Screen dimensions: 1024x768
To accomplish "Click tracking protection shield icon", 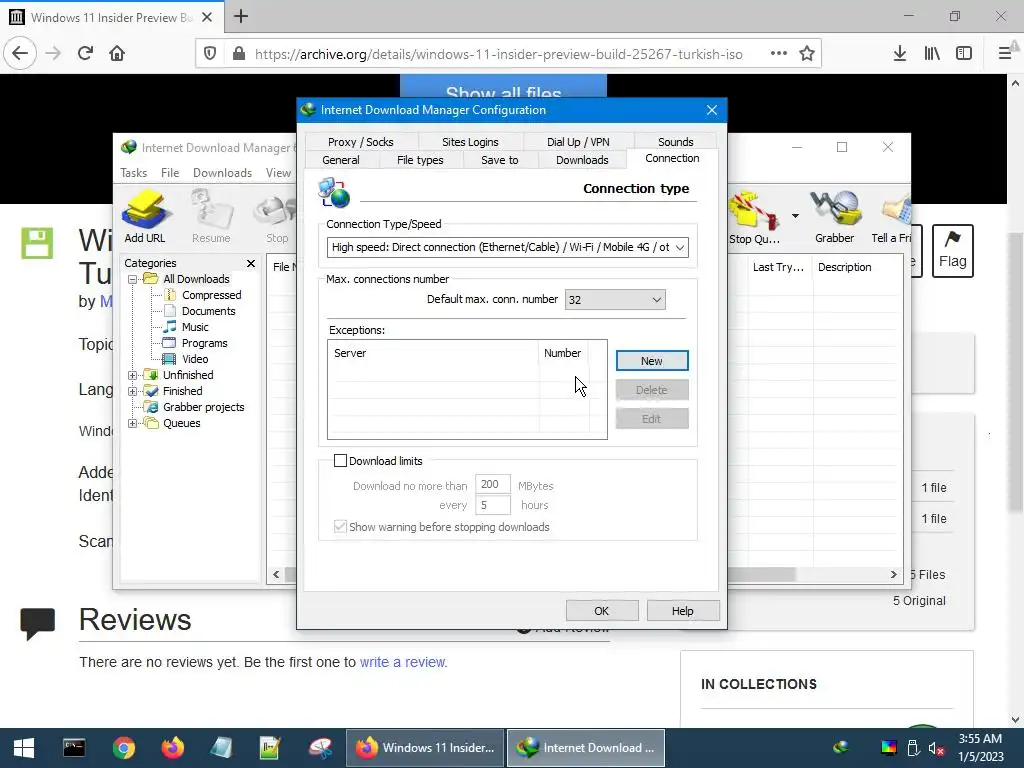I will (210, 54).
